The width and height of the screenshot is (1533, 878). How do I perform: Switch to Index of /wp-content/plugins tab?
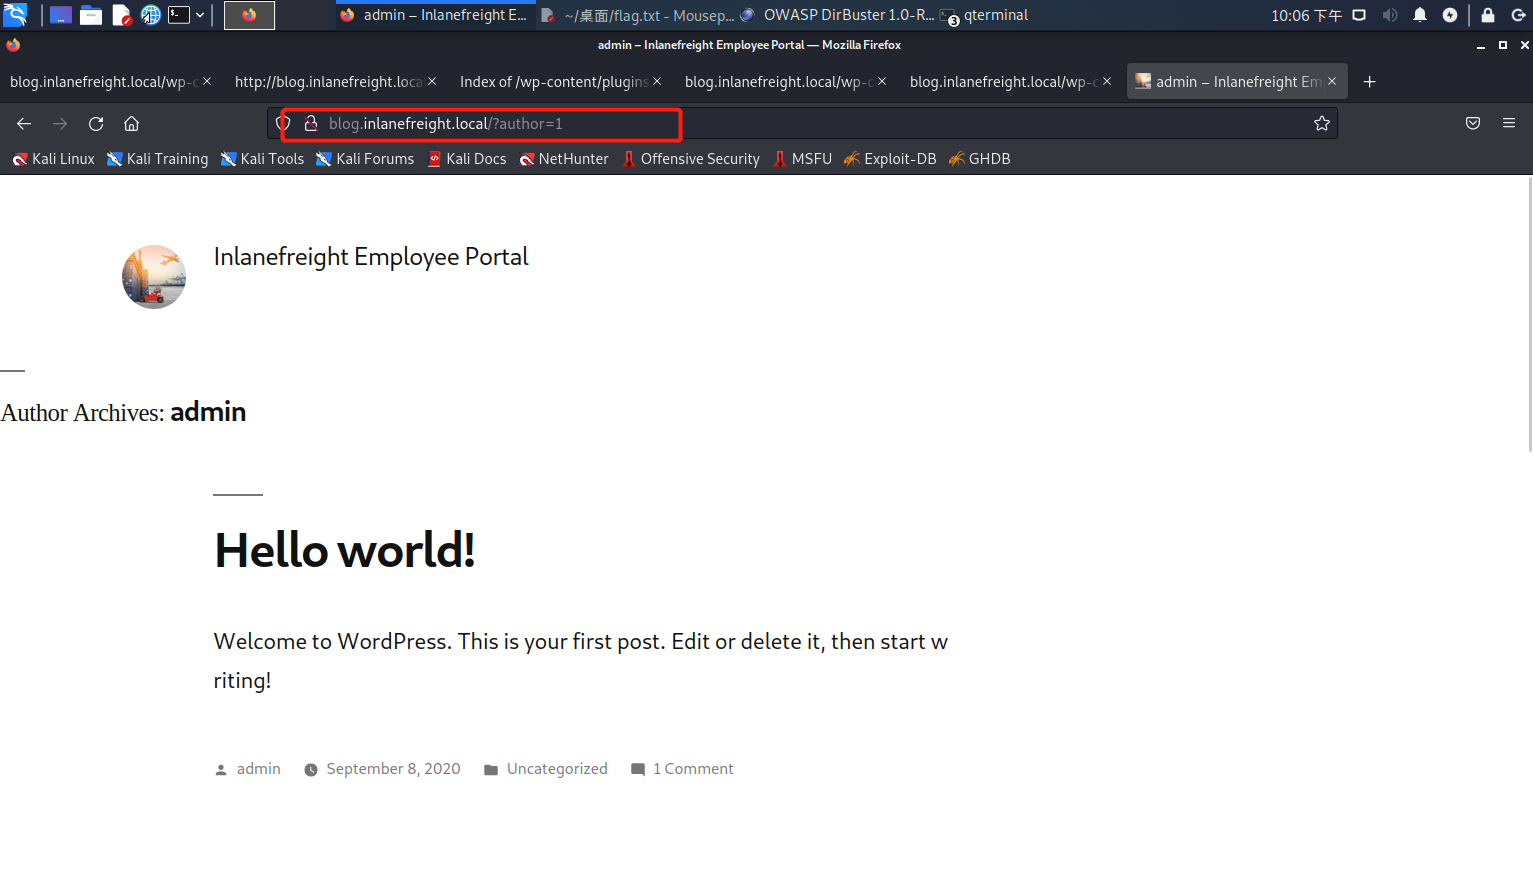pyautogui.click(x=553, y=82)
